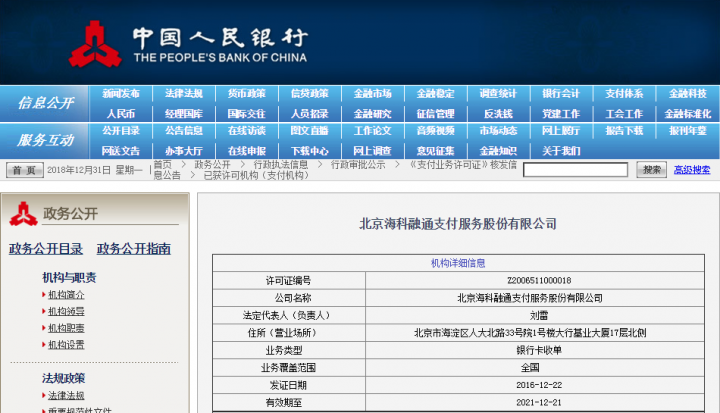
Task: Open 机构设置 in the sidebar
Action: click(66, 345)
